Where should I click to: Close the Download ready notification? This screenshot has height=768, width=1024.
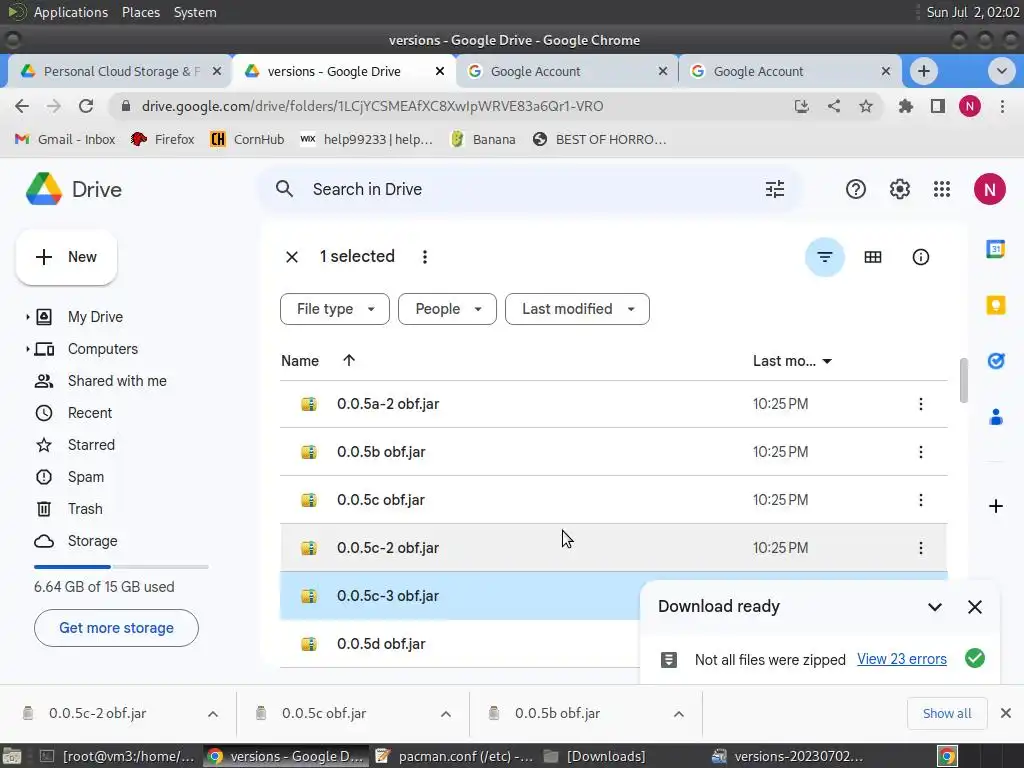(974, 607)
